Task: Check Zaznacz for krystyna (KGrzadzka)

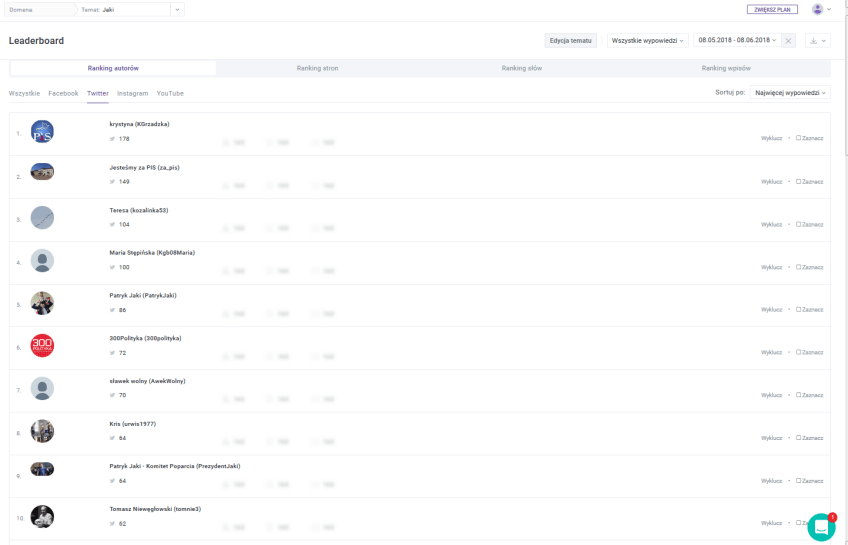Action: (798, 139)
